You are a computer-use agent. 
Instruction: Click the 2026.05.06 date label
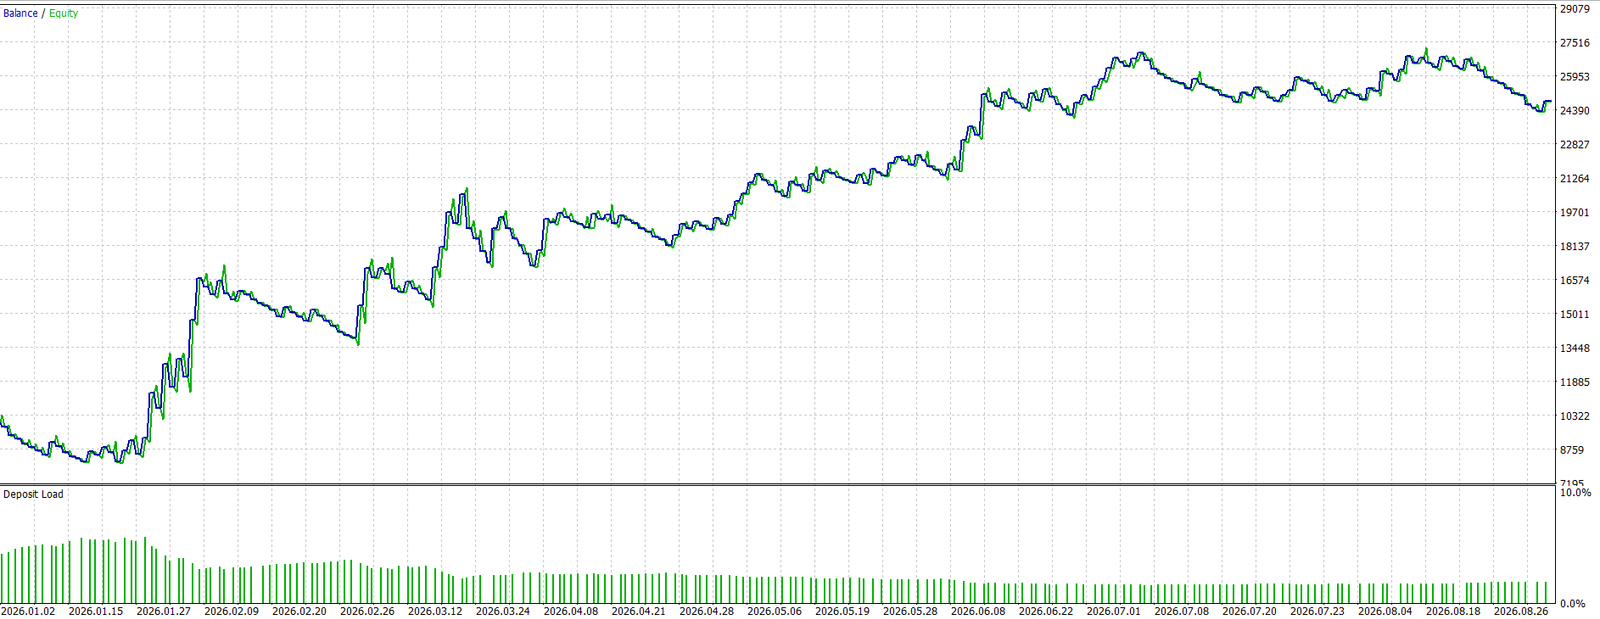pyautogui.click(x=775, y=611)
